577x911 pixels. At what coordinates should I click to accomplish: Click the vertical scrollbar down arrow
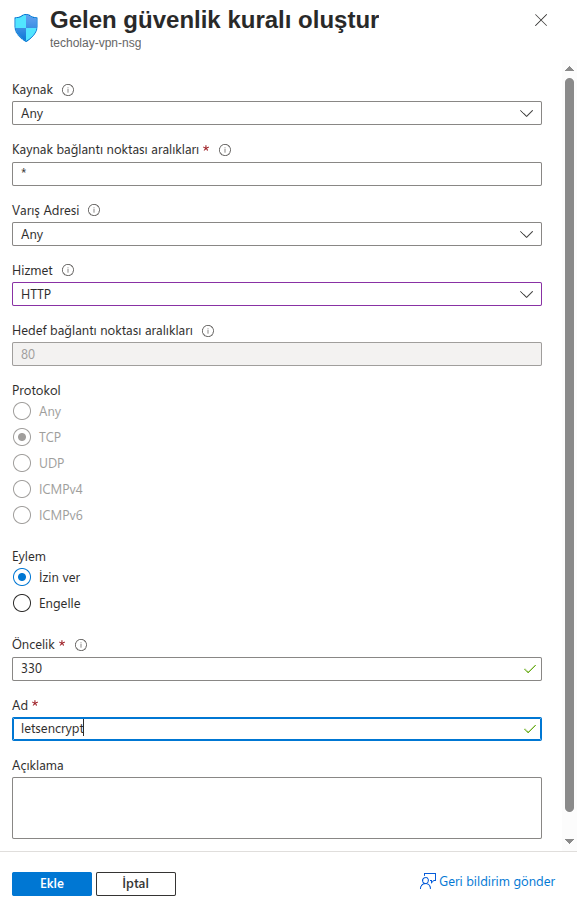click(569, 841)
